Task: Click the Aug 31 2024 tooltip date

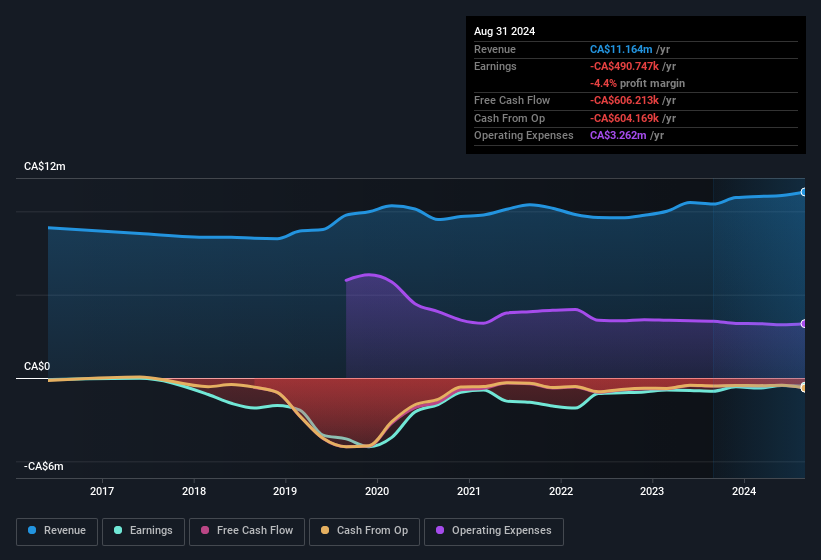Action: (x=505, y=31)
